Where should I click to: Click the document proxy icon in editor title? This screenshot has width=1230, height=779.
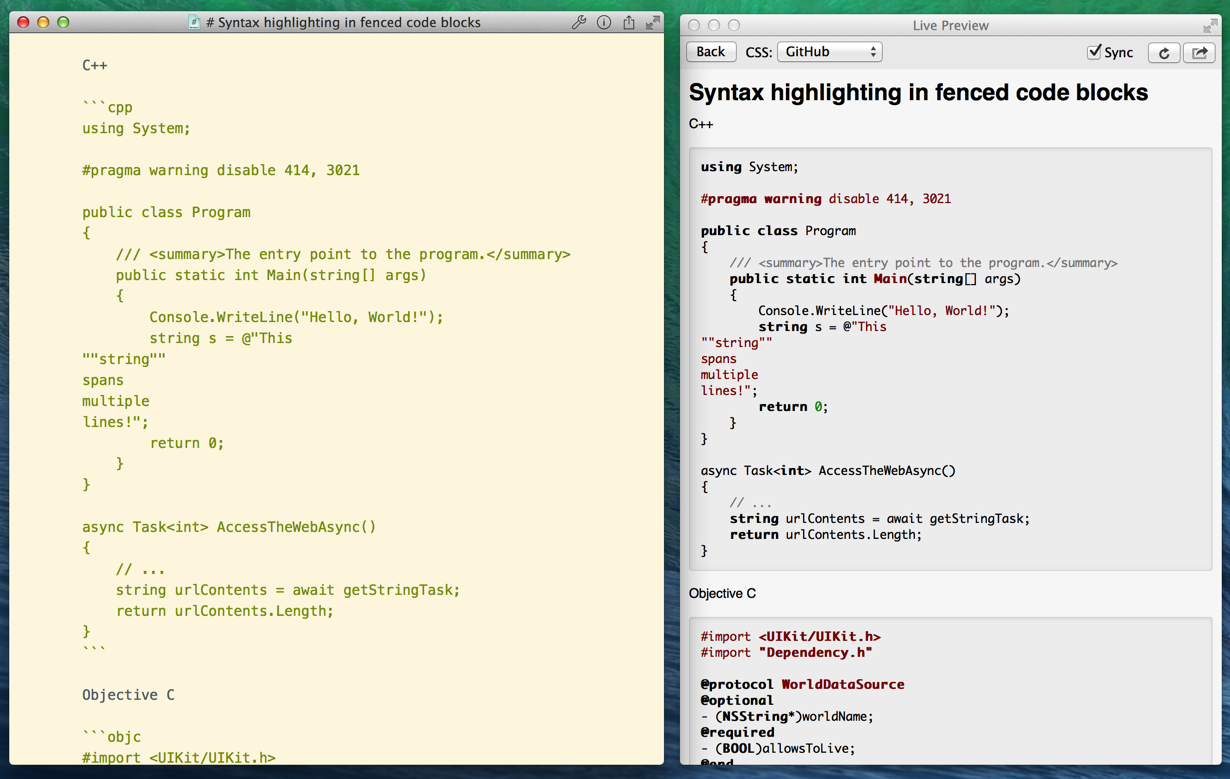[x=195, y=22]
